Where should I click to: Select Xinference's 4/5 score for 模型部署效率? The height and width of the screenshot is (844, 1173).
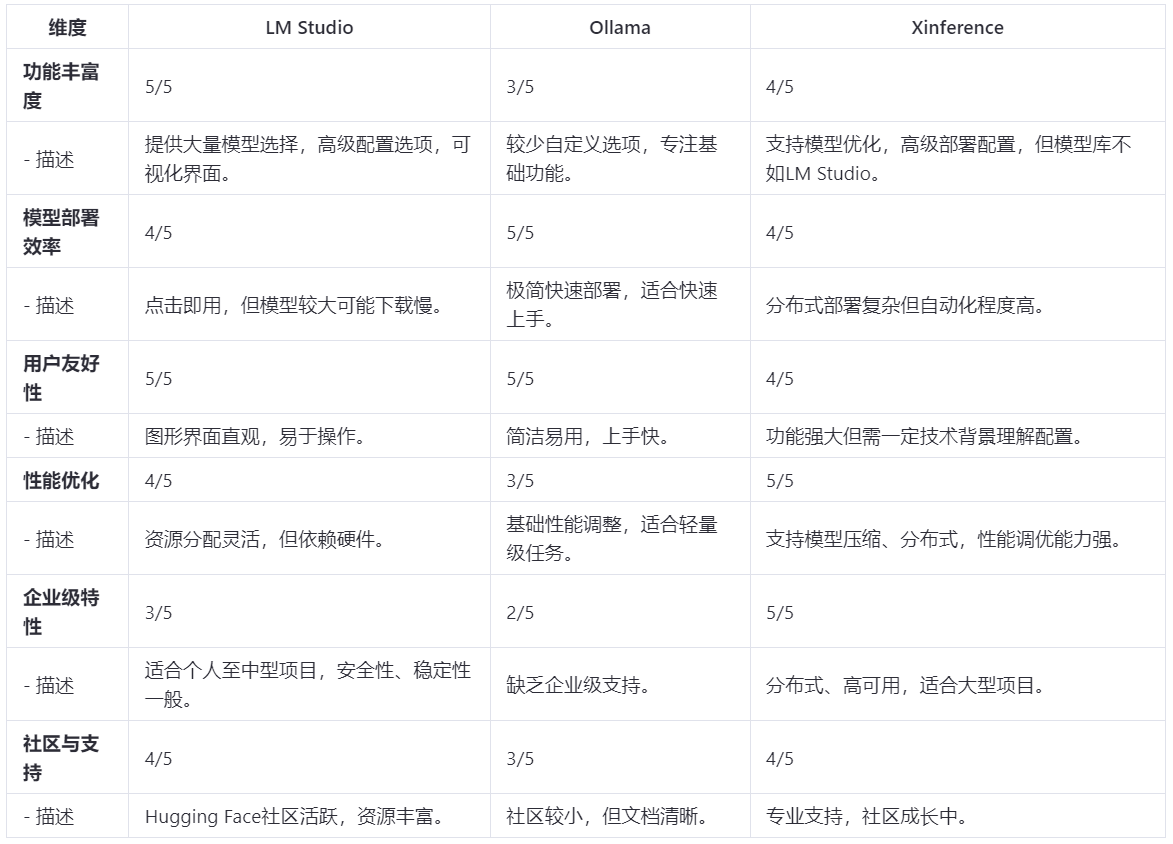pyautogui.click(x=780, y=233)
